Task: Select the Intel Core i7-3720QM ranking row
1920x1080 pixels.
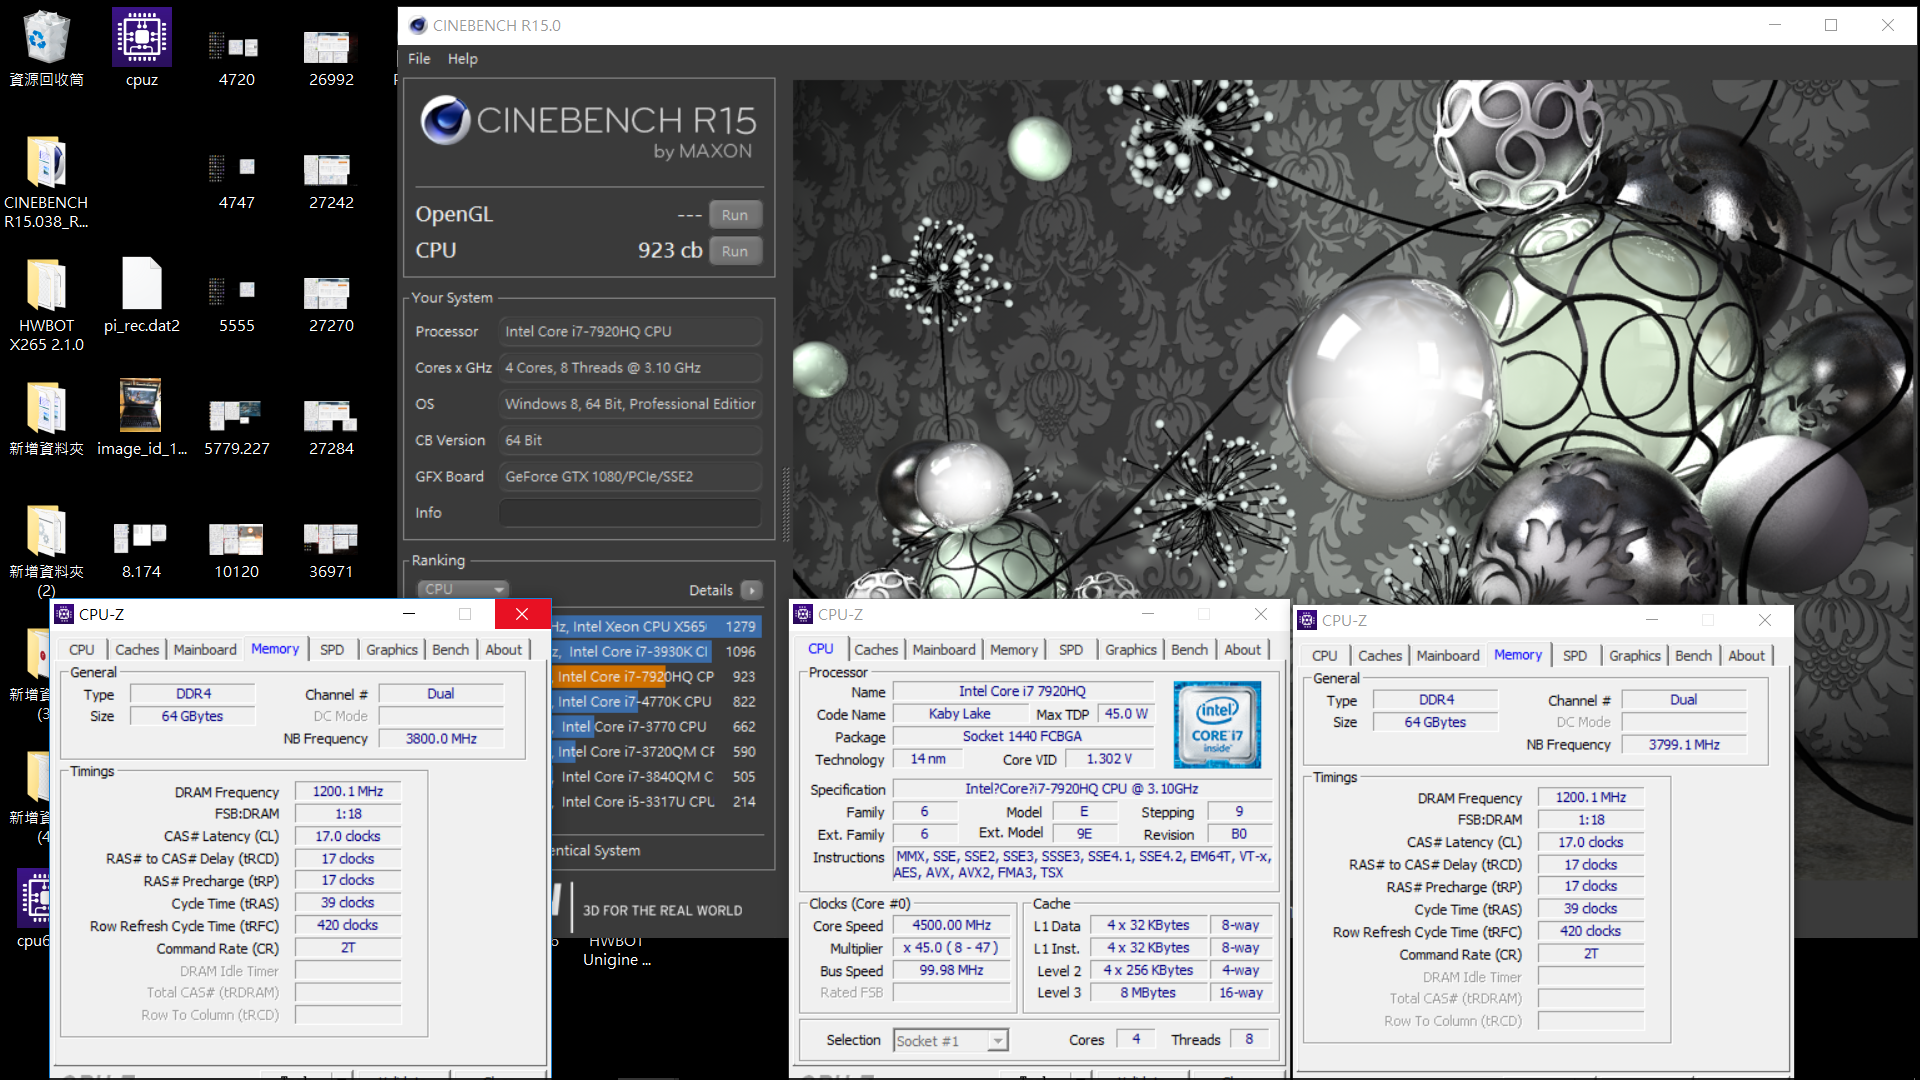Action: [656, 751]
